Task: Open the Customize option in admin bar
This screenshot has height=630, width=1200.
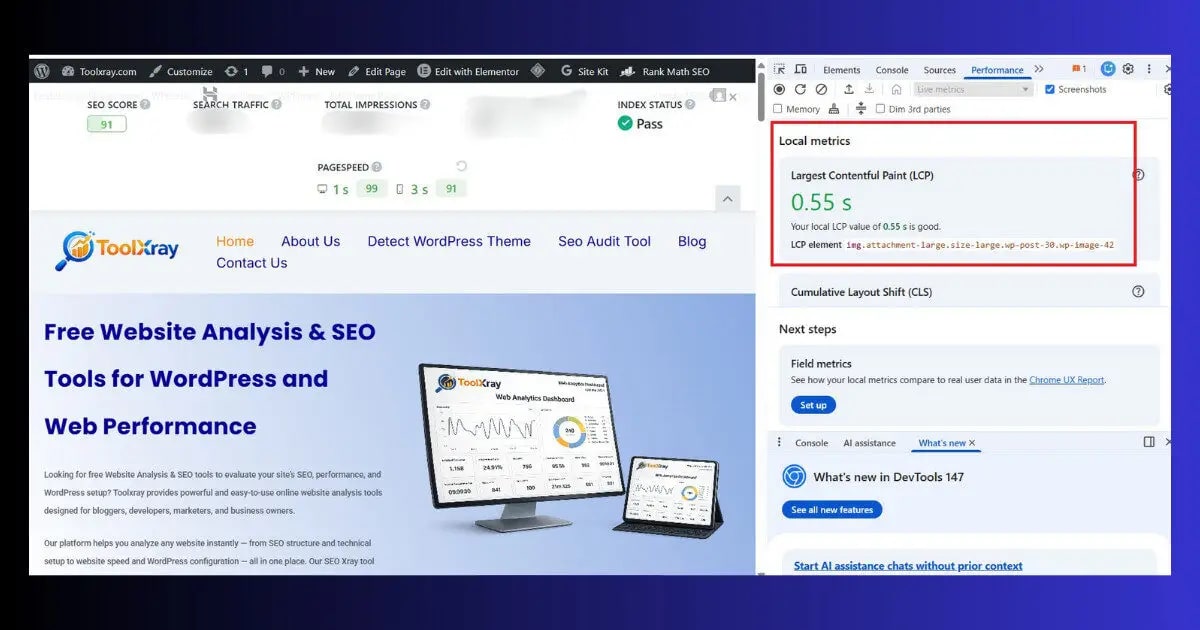Action: [x=181, y=71]
